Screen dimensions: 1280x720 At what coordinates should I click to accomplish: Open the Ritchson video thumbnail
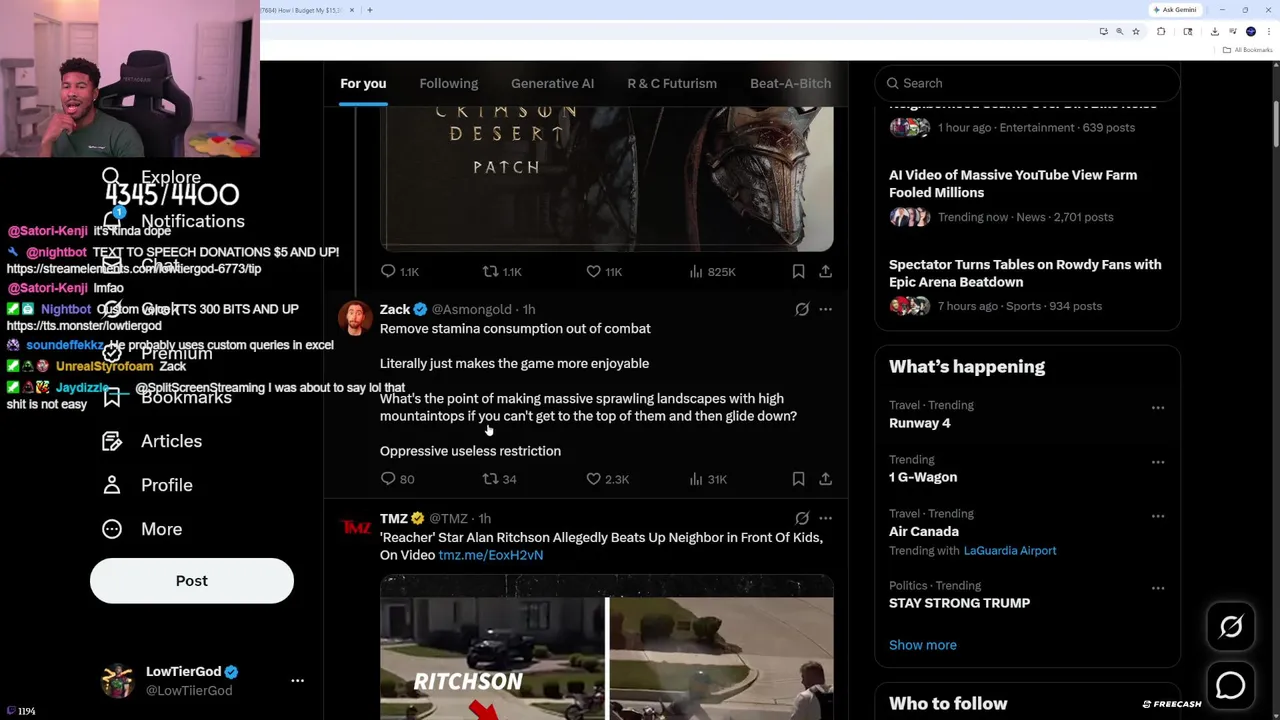(606, 648)
